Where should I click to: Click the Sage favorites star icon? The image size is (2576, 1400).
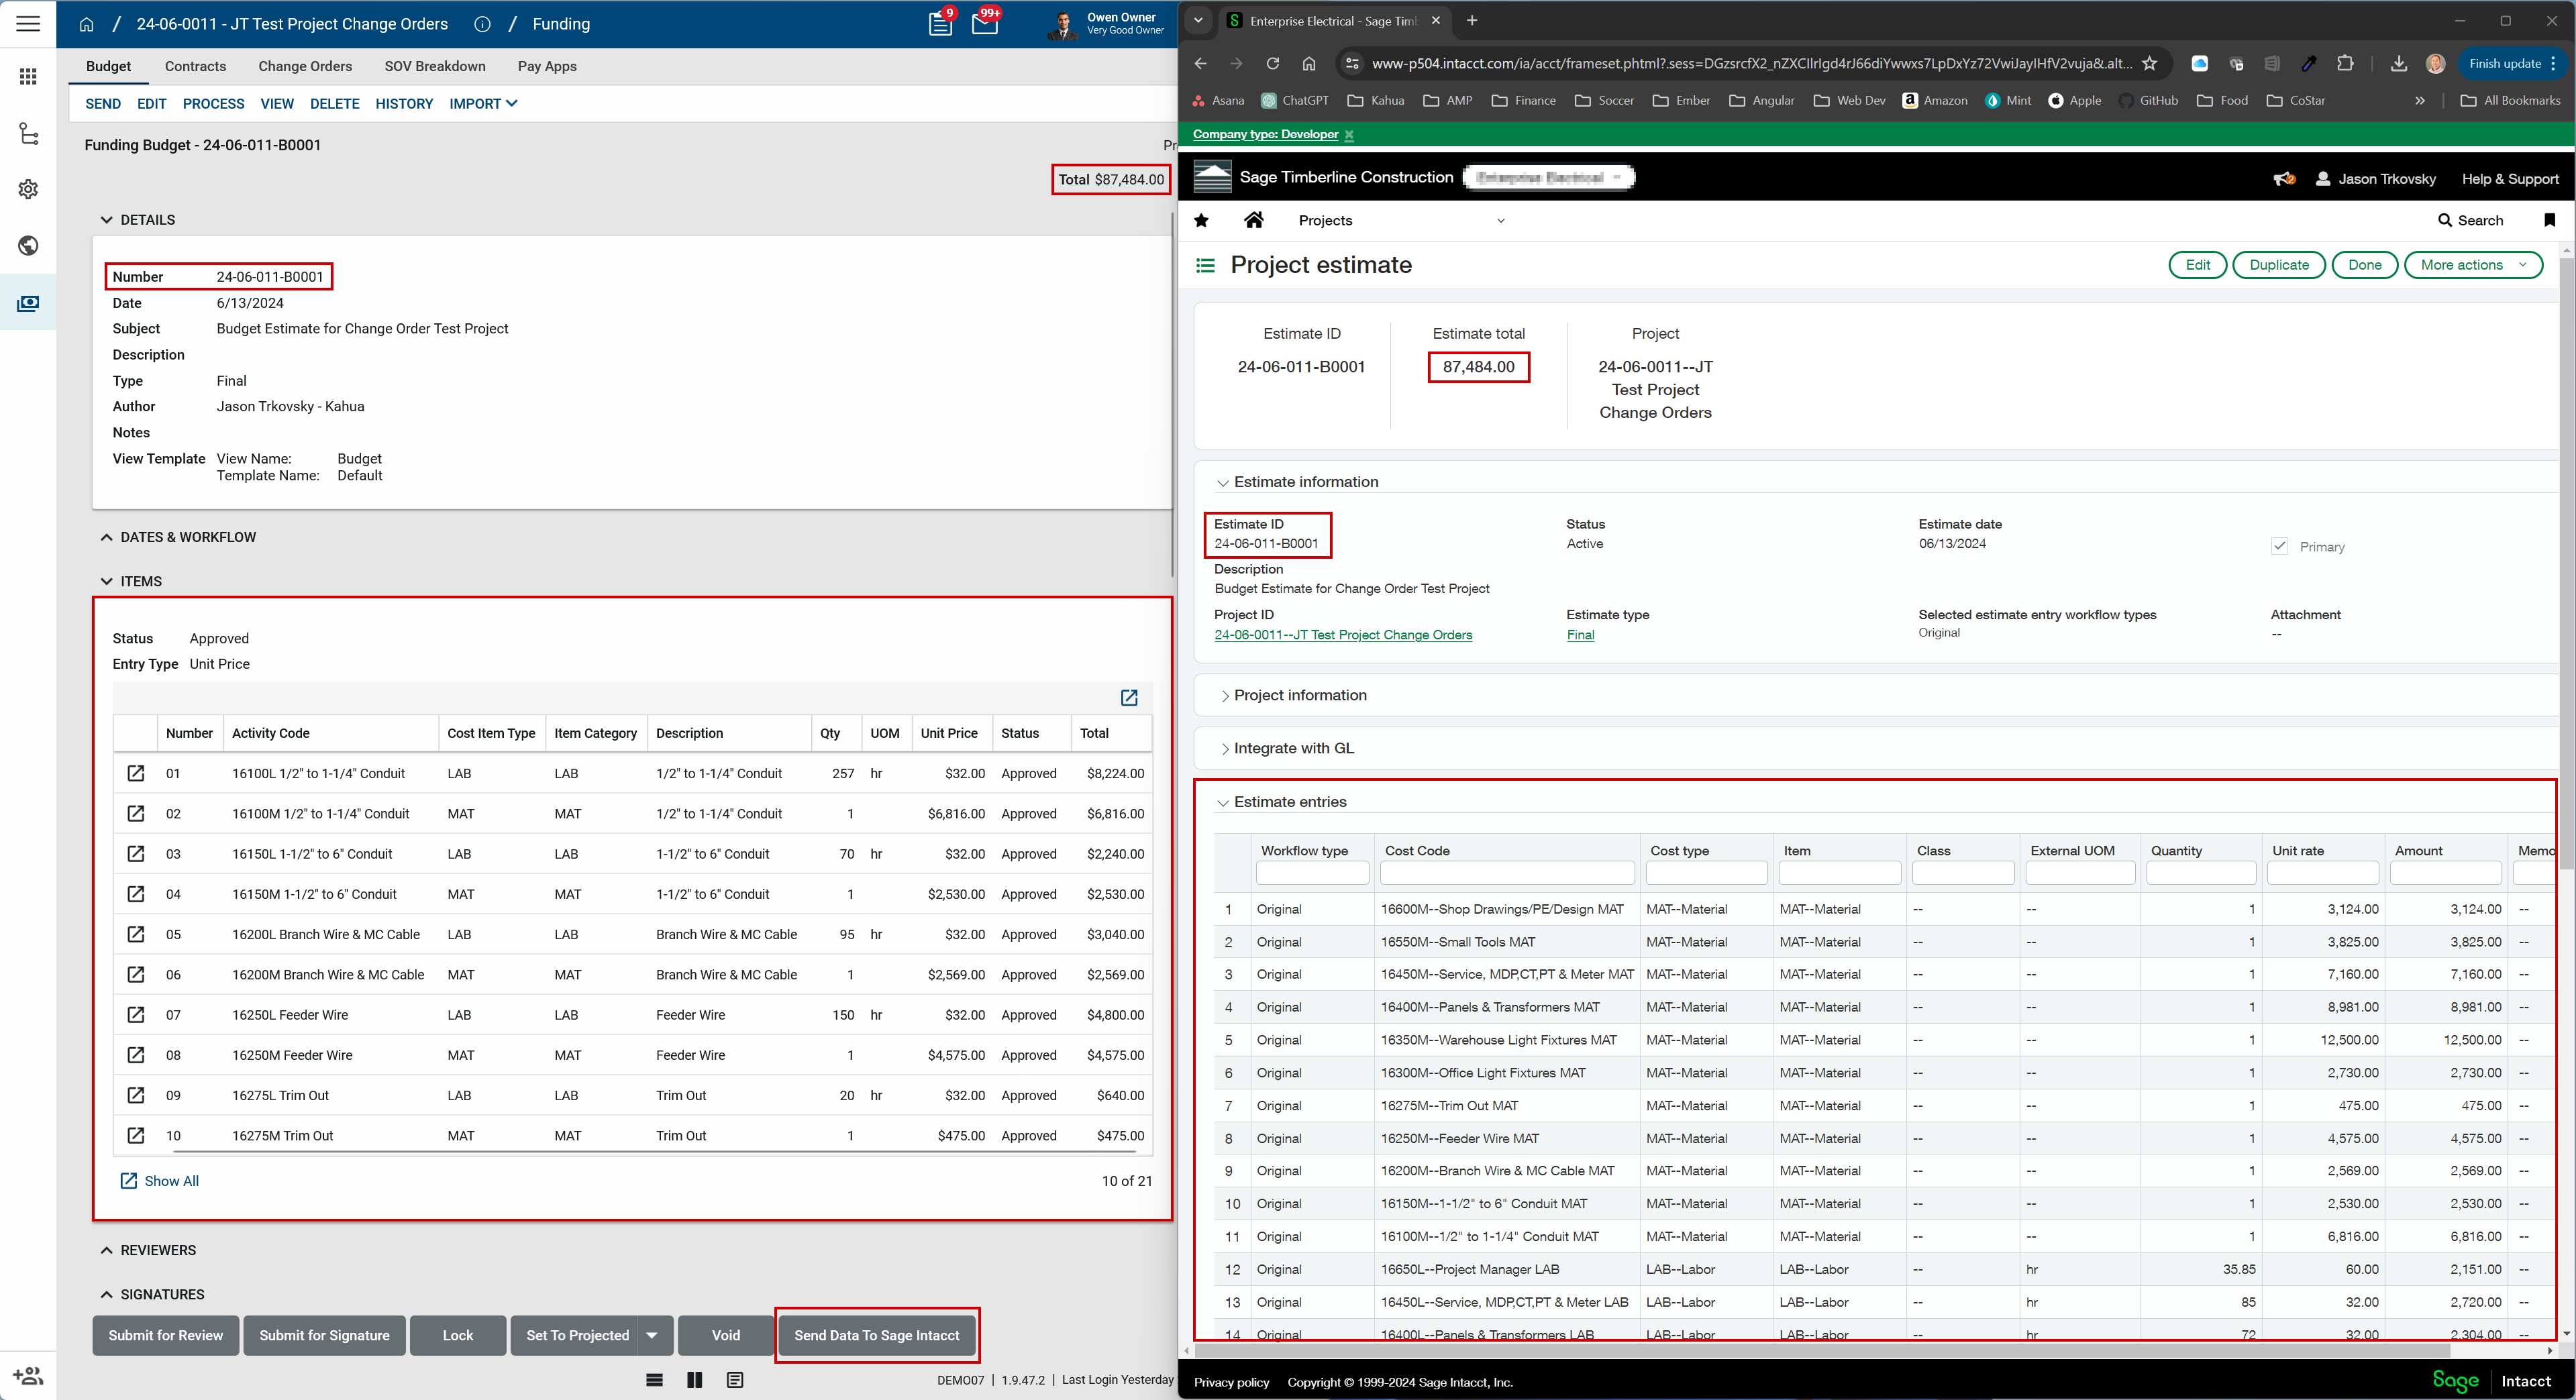[x=1201, y=220]
